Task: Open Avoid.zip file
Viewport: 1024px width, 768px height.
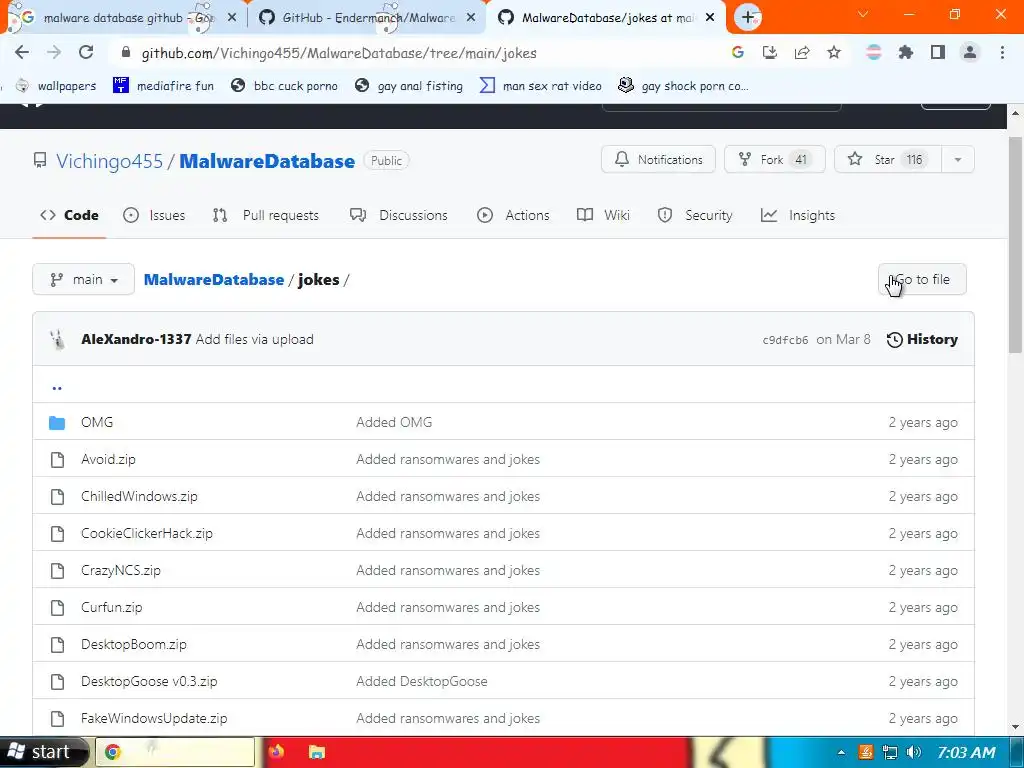Action: click(108, 460)
